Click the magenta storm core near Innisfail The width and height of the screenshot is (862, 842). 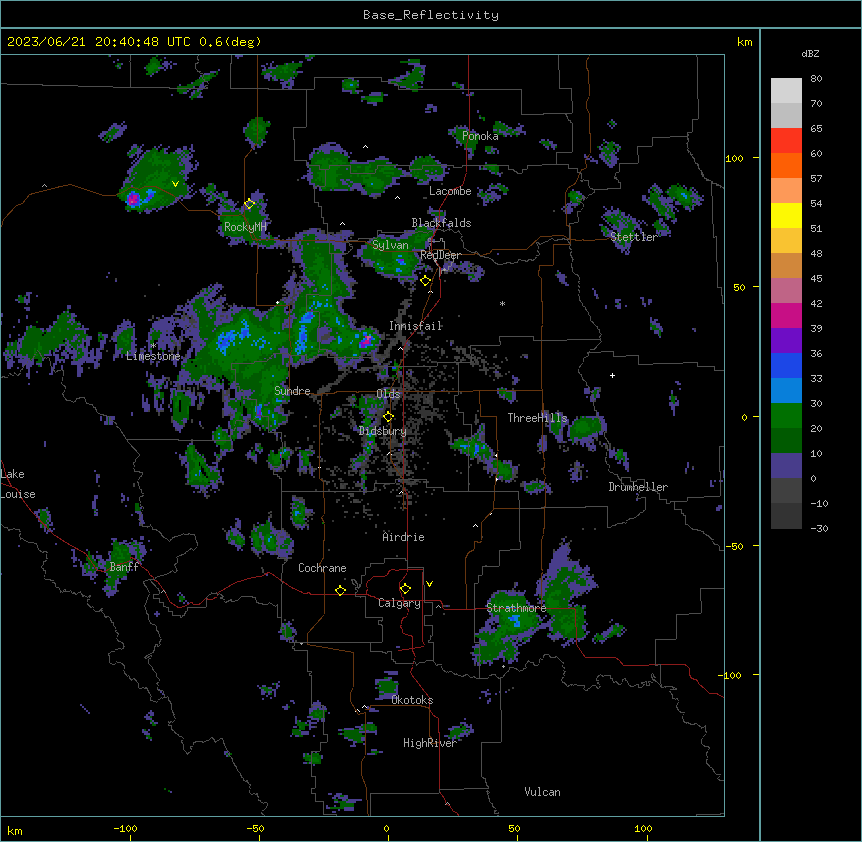(x=366, y=341)
